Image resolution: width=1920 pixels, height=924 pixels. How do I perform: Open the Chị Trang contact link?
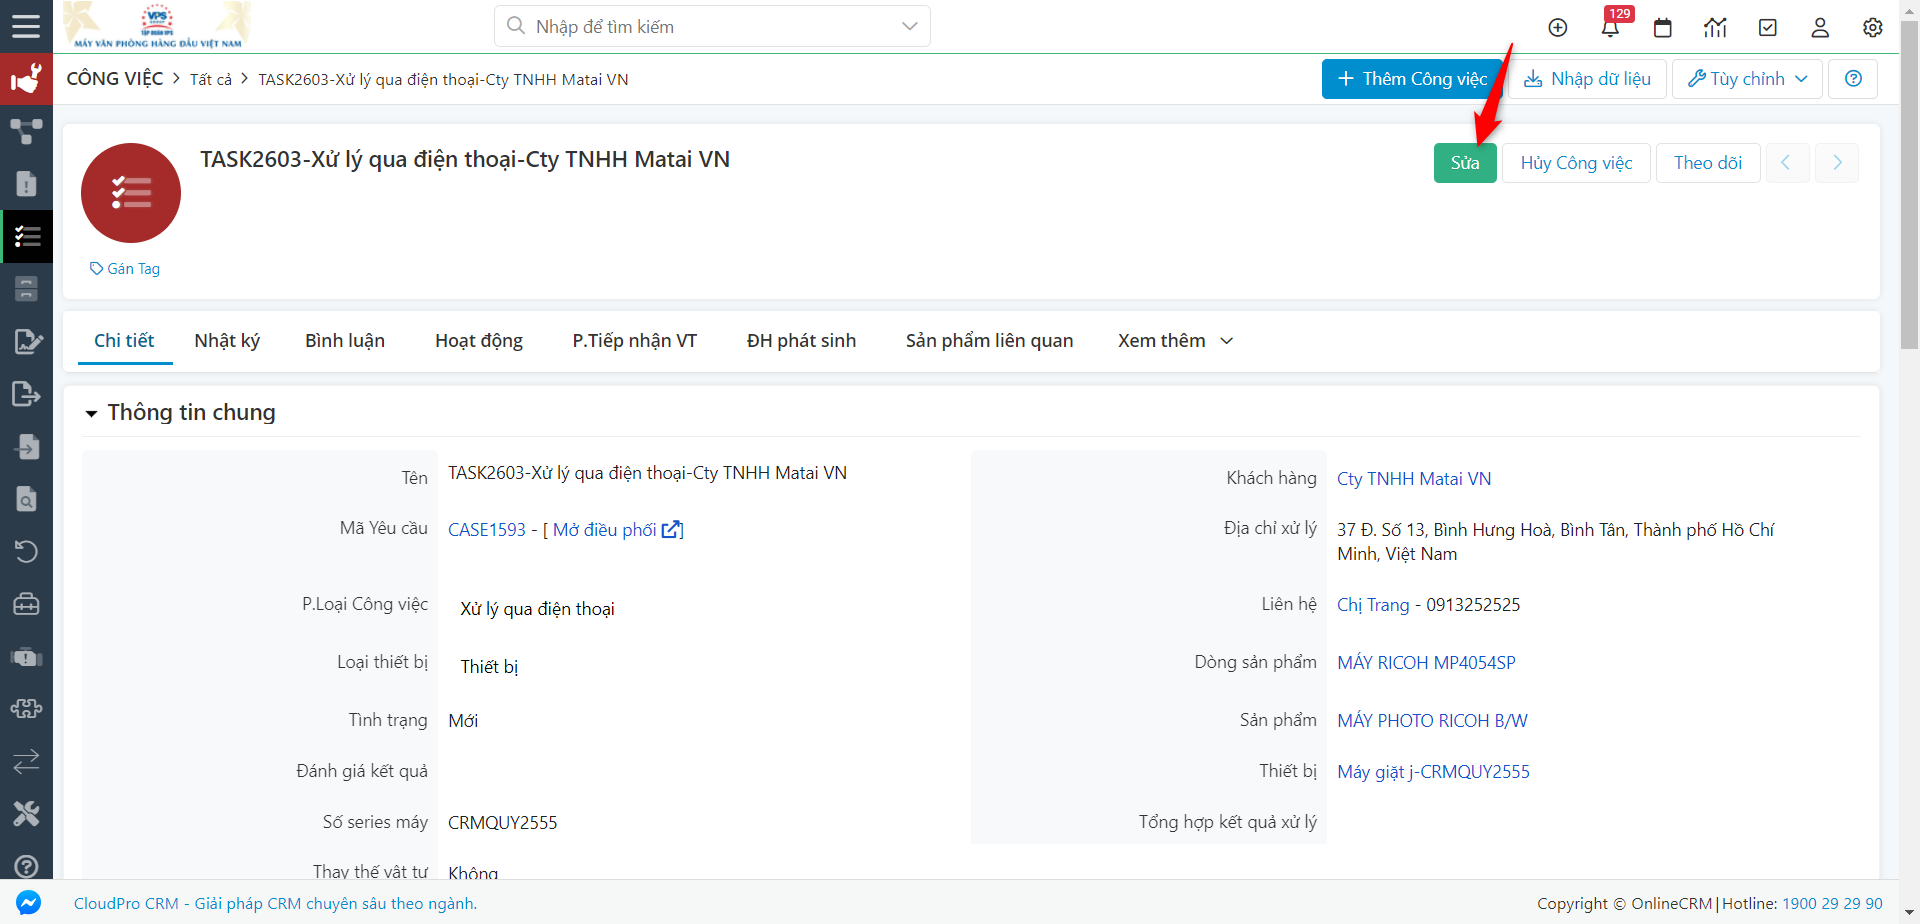click(x=1373, y=605)
